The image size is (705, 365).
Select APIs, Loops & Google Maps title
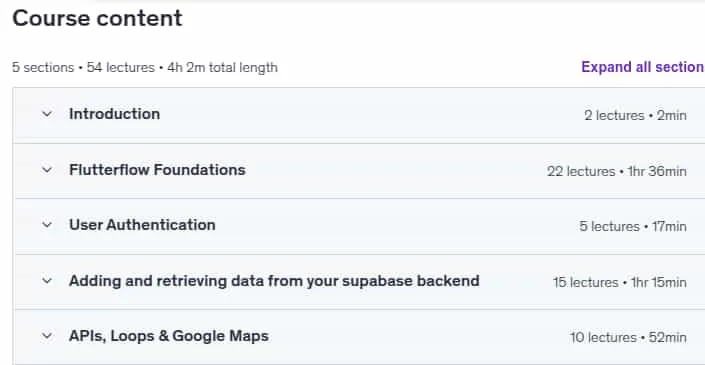[x=169, y=336]
